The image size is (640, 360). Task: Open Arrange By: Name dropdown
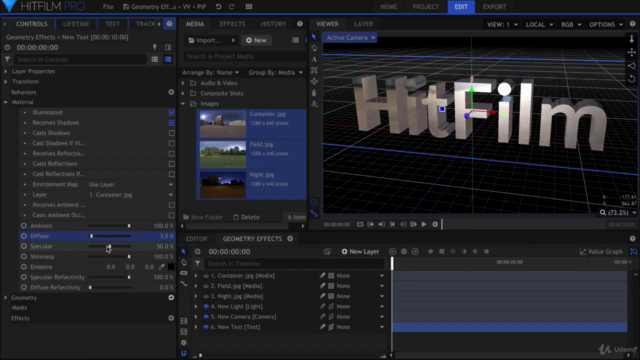211,72
